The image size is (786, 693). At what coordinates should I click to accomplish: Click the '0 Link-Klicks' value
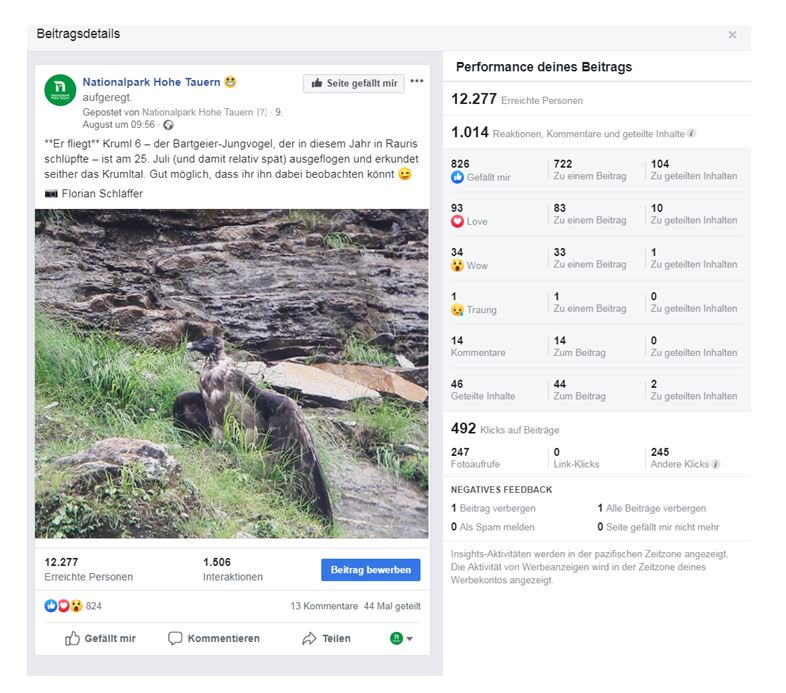tap(576, 458)
